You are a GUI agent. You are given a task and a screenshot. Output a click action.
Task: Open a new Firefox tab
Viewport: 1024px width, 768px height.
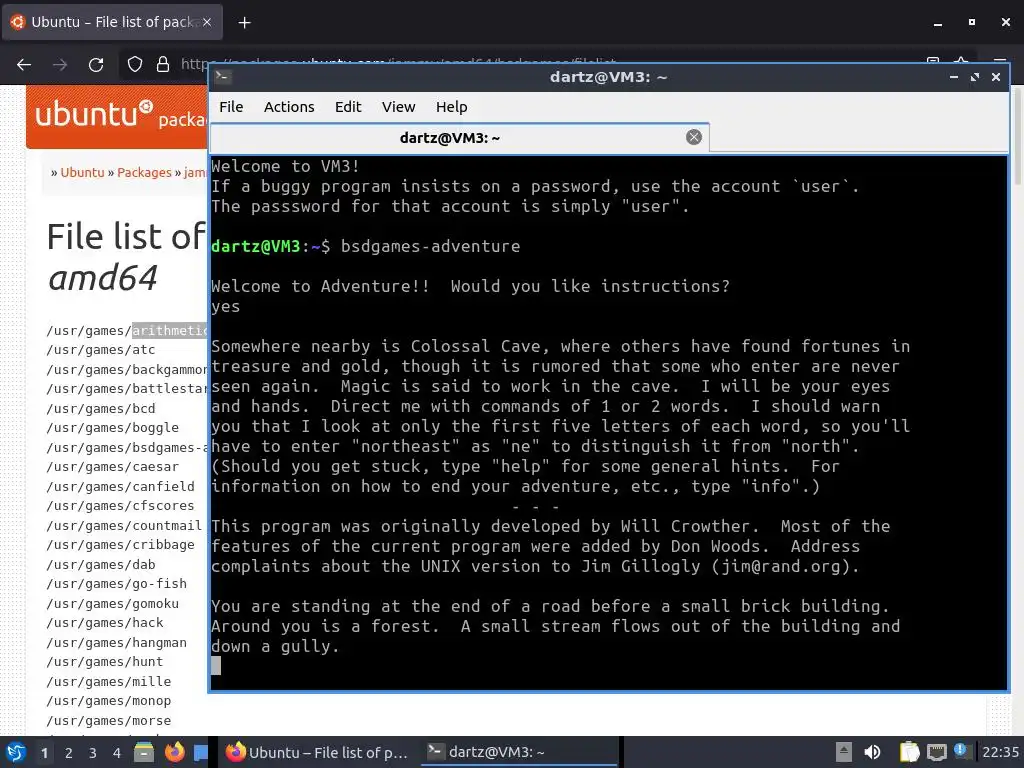(x=244, y=23)
